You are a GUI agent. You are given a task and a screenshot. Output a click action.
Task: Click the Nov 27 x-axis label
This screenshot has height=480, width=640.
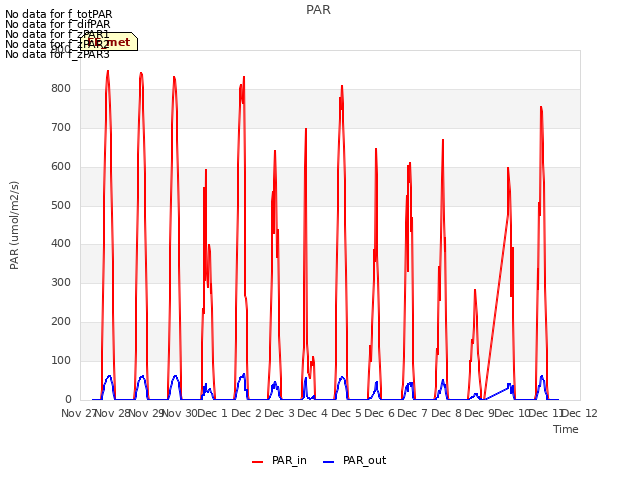pyautogui.click(x=79, y=413)
